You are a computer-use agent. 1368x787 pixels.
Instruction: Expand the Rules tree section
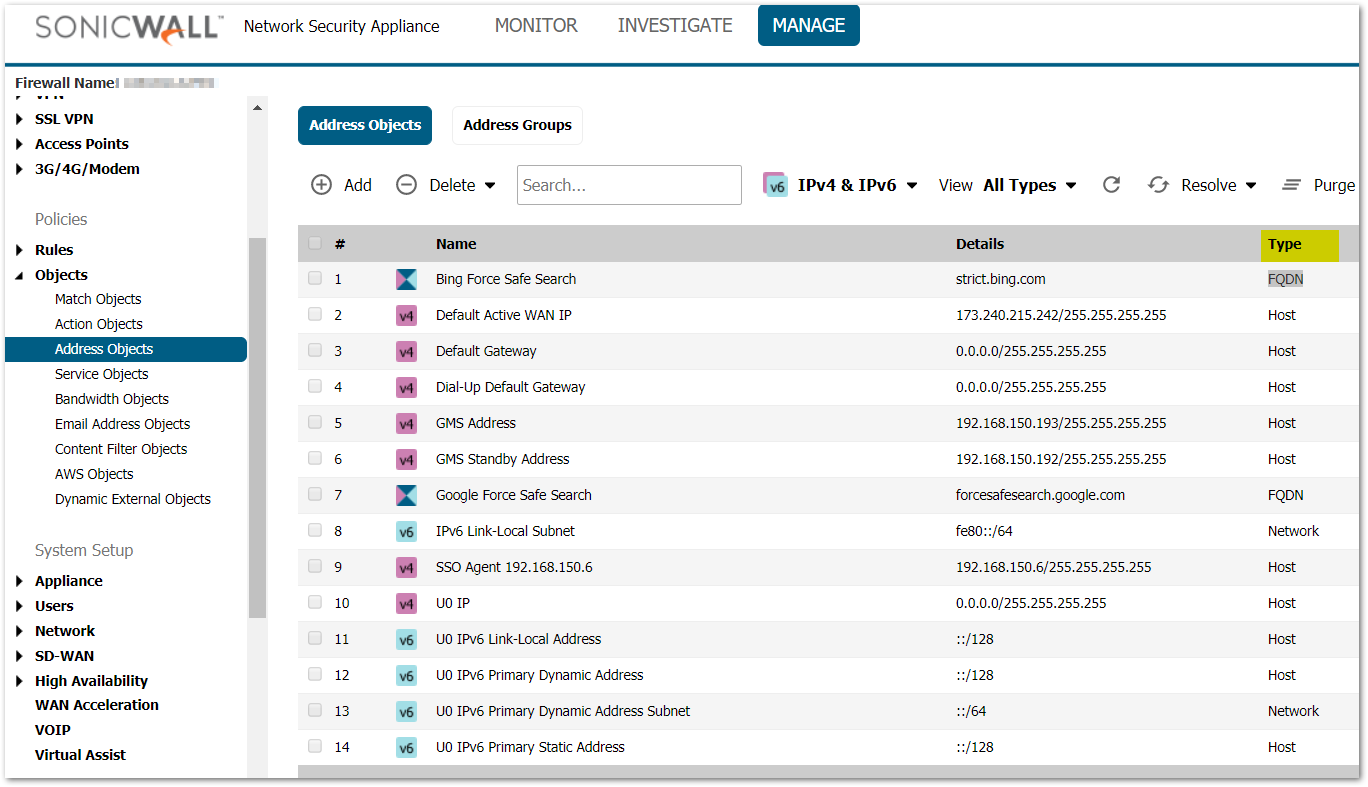pyautogui.click(x=20, y=250)
